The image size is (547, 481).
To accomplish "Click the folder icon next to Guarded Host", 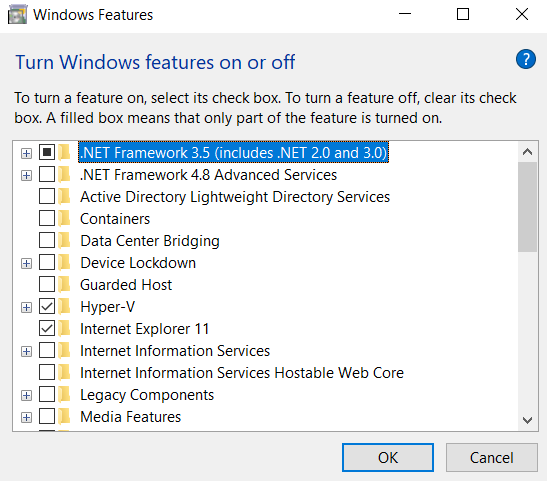I will tap(64, 285).
